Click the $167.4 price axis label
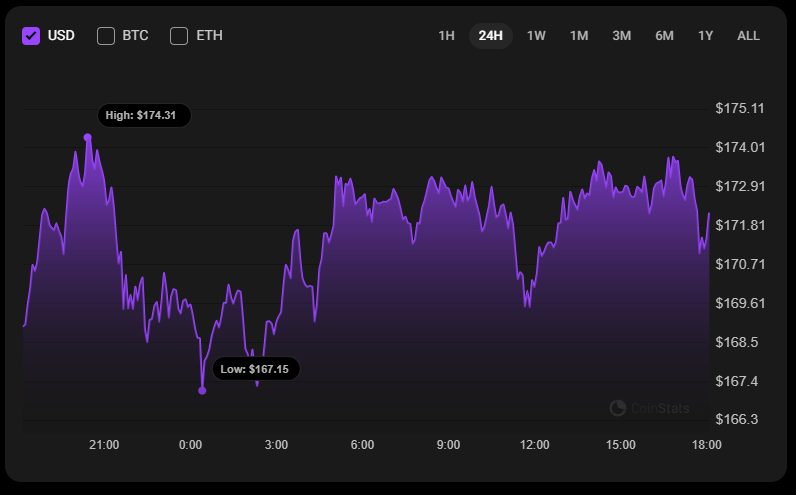 pyautogui.click(x=737, y=381)
